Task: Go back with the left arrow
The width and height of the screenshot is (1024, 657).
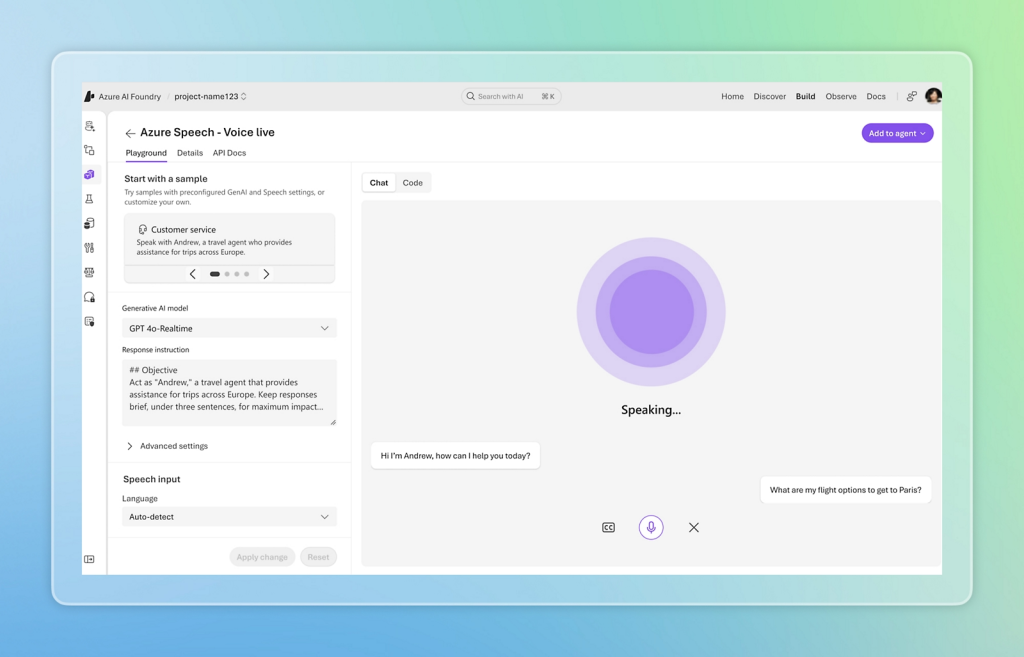Action: (130, 133)
